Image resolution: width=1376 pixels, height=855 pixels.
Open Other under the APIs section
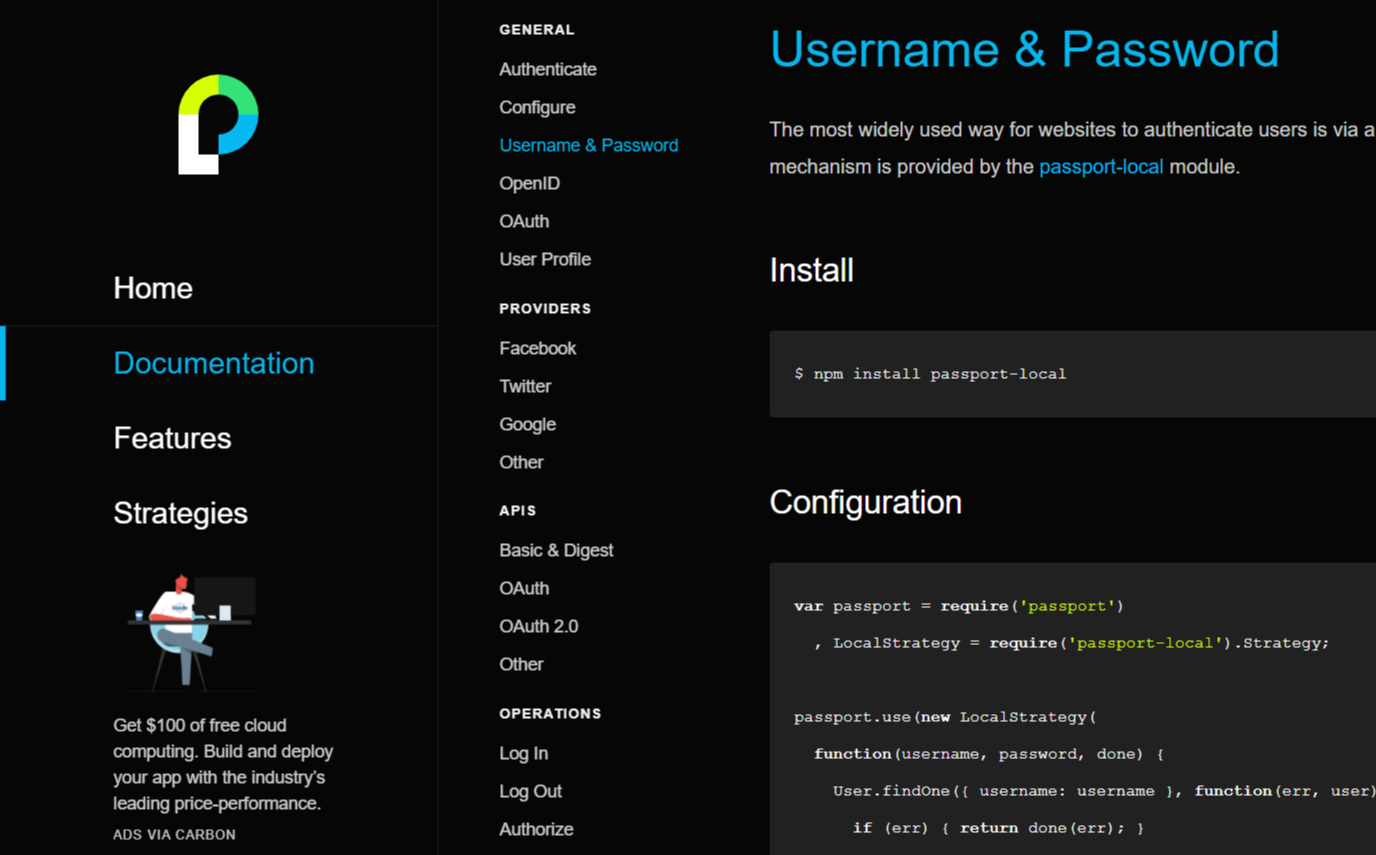pyautogui.click(x=521, y=664)
